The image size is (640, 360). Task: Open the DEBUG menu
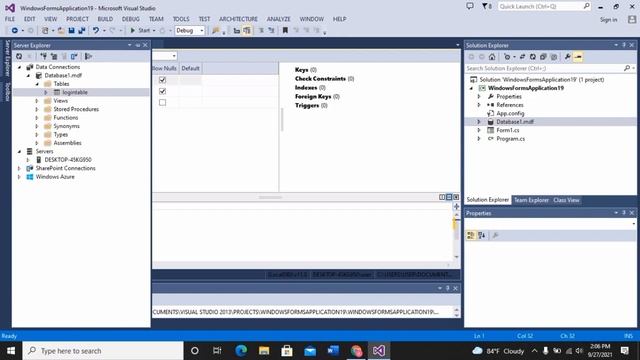click(131, 19)
